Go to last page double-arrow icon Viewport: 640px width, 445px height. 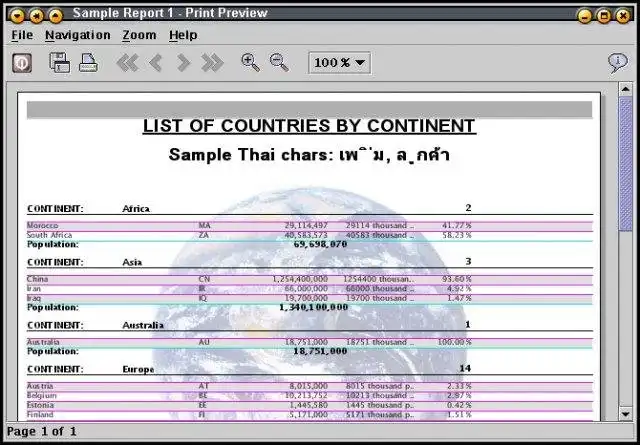(212, 63)
